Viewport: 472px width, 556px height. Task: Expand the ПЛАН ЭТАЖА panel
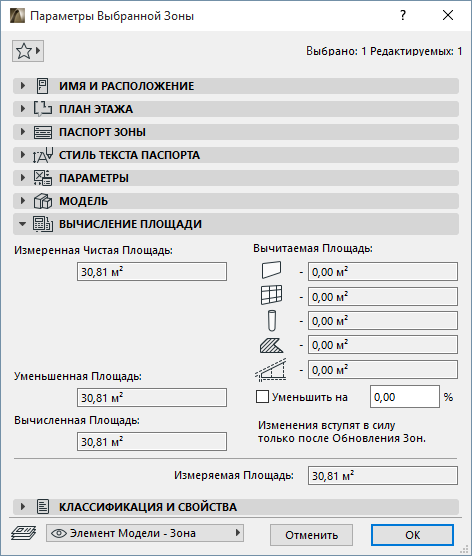click(23, 109)
